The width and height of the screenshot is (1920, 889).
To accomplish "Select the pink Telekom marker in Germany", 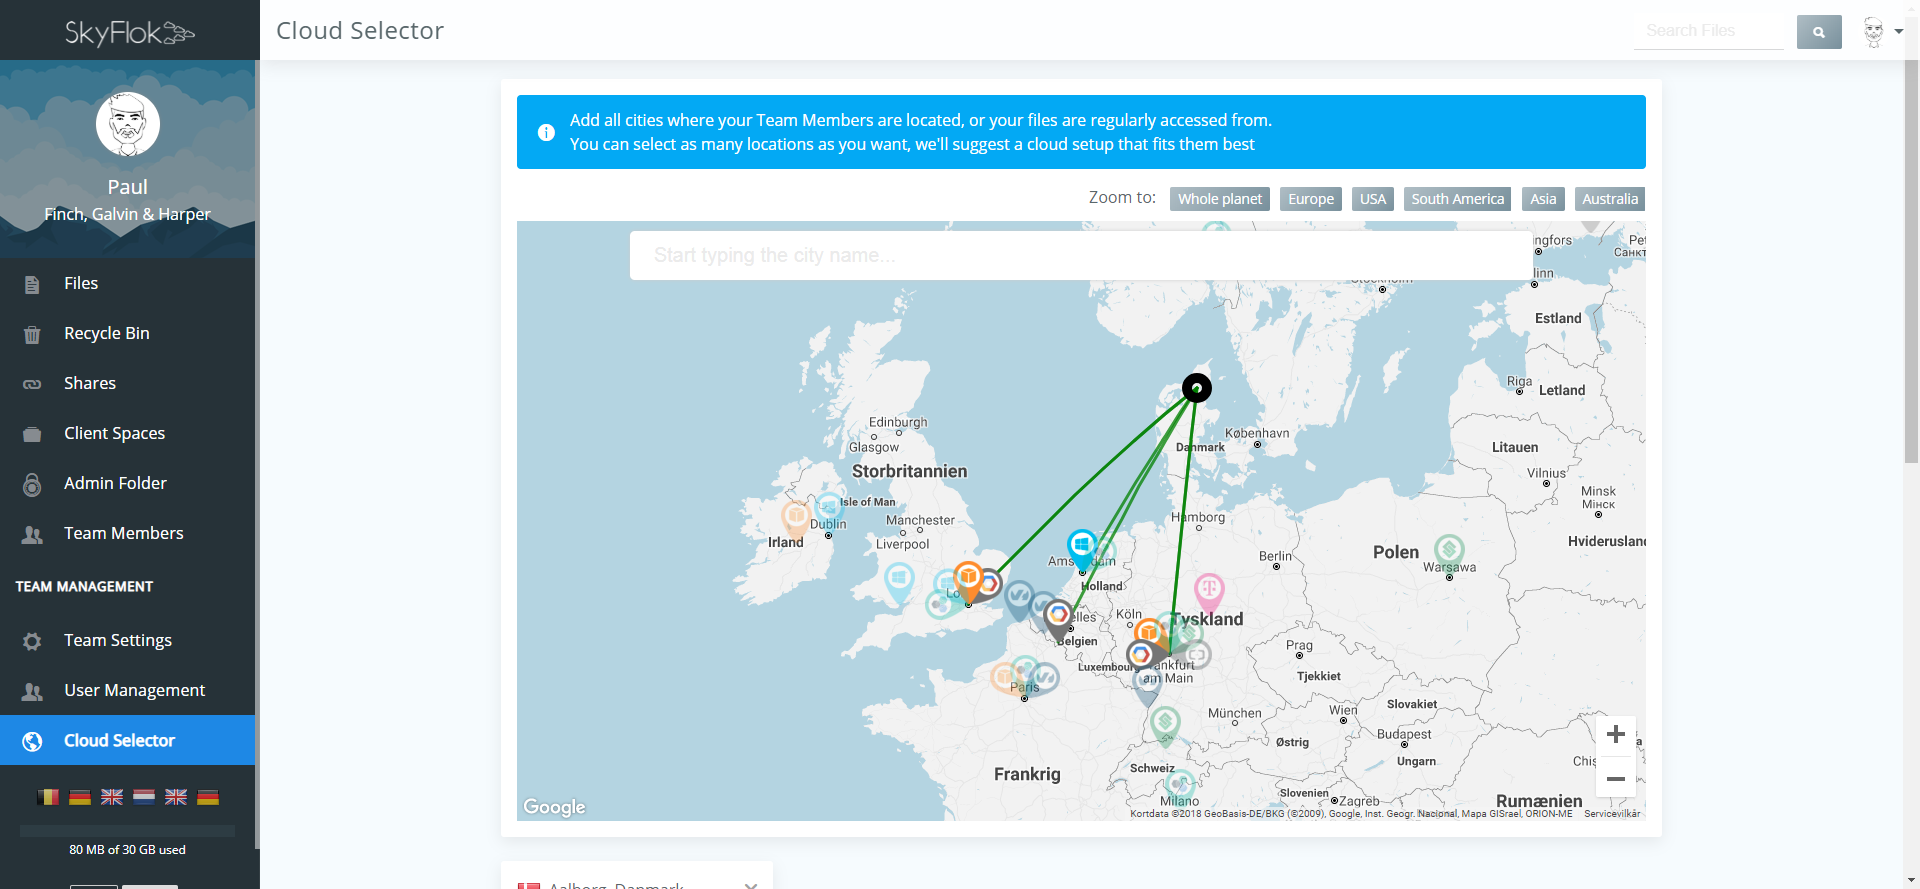I will click(x=1209, y=592).
